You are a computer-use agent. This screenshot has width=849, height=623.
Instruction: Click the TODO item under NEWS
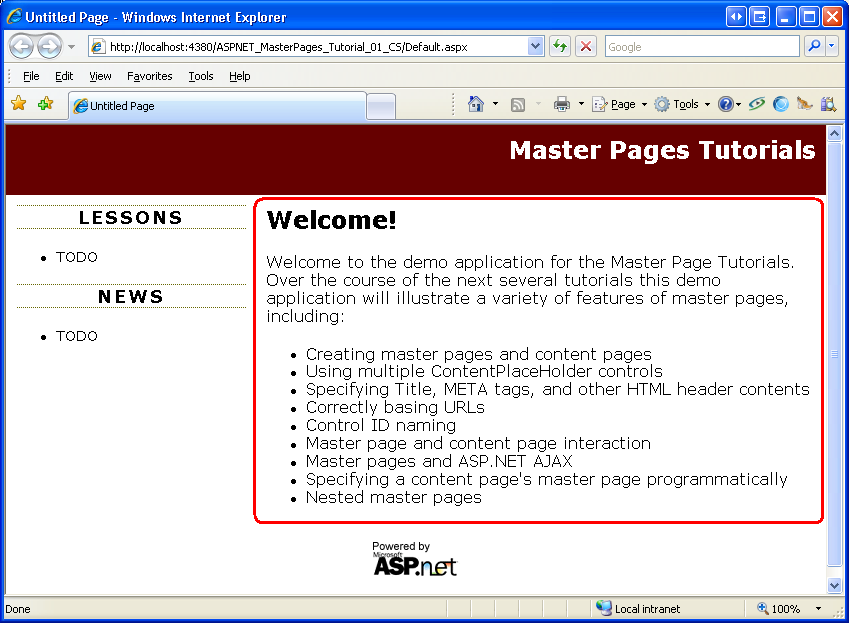tap(77, 336)
